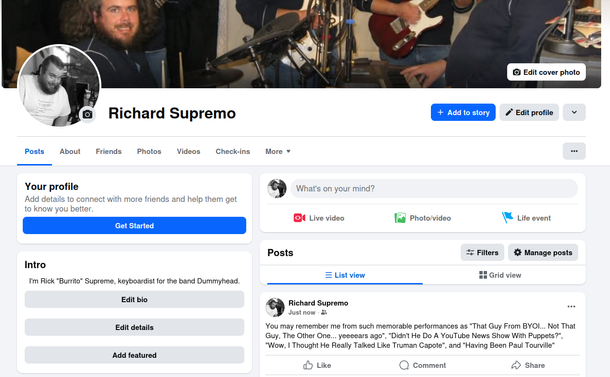
Task: Open the About tab
Action: tap(70, 151)
